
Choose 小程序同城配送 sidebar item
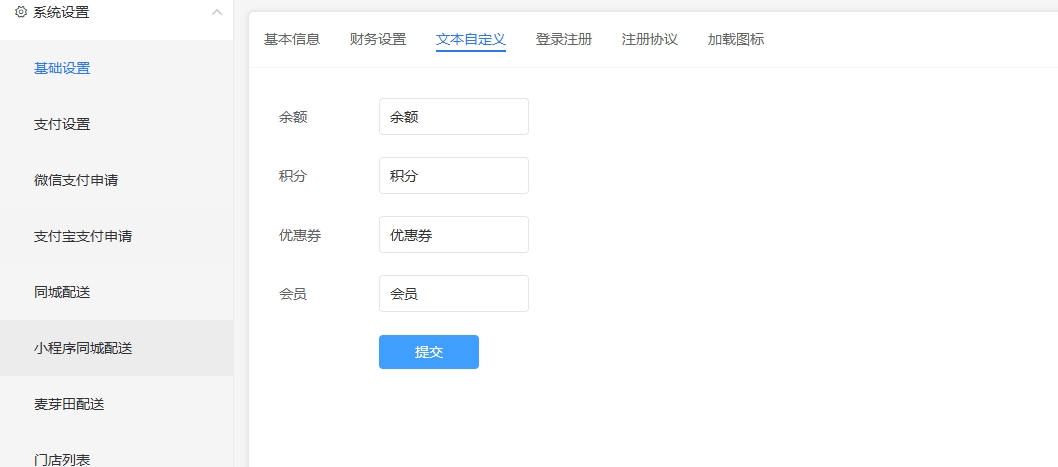tap(83, 348)
